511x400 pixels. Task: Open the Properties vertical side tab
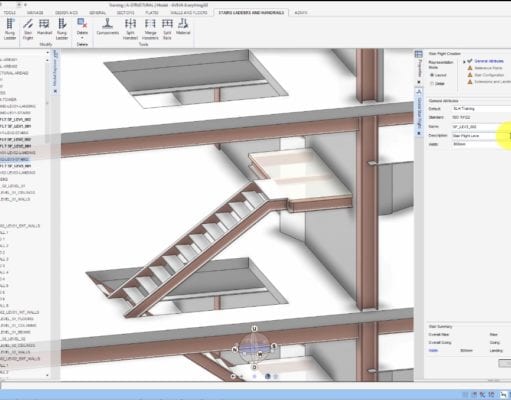(419, 69)
